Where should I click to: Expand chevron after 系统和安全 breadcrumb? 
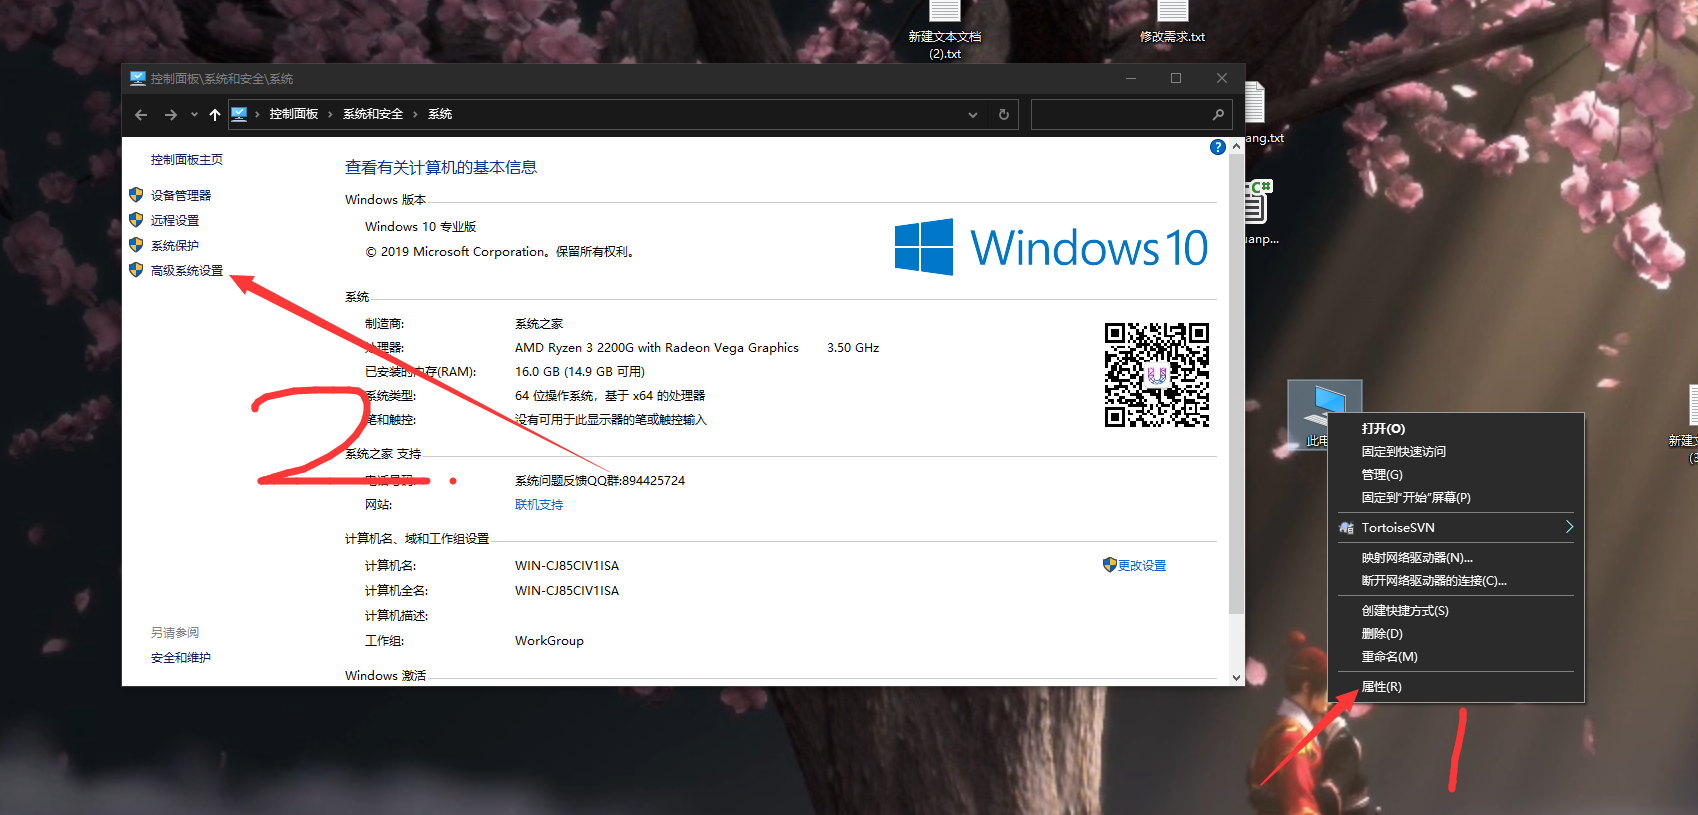(415, 114)
